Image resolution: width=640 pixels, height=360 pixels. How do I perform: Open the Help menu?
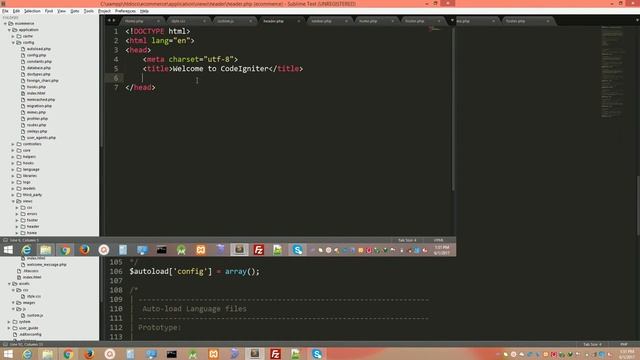point(144,11)
